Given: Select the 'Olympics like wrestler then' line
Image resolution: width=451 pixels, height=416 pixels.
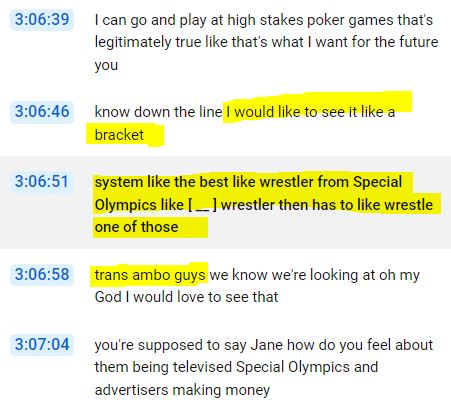Looking at the screenshot, I should 264,205.
